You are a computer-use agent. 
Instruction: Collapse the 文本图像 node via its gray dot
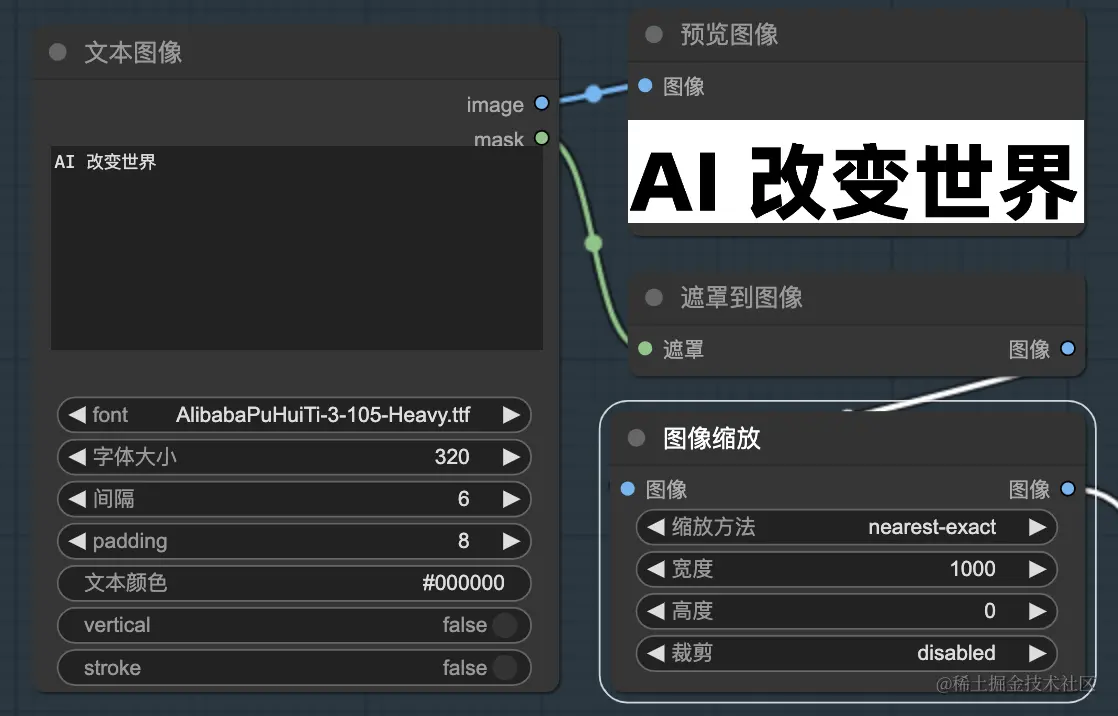click(58, 52)
